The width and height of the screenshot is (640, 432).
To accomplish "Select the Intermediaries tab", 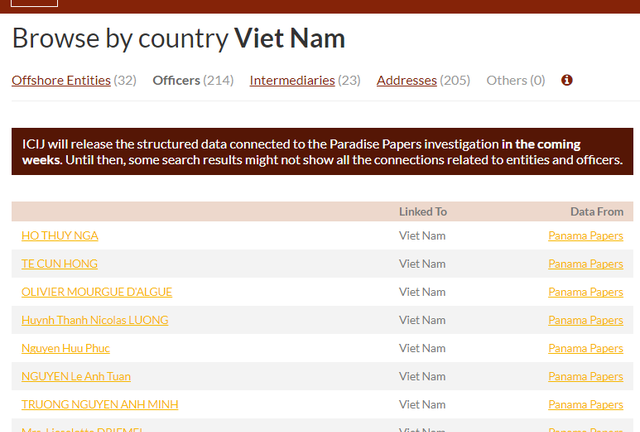I will tap(292, 80).
